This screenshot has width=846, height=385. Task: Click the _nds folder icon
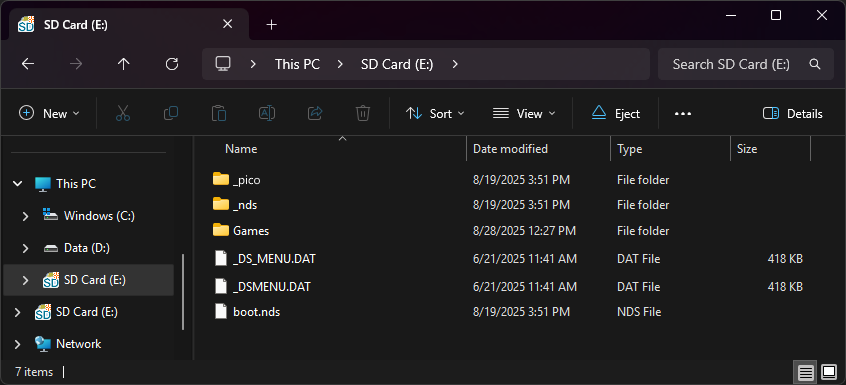[221, 204]
